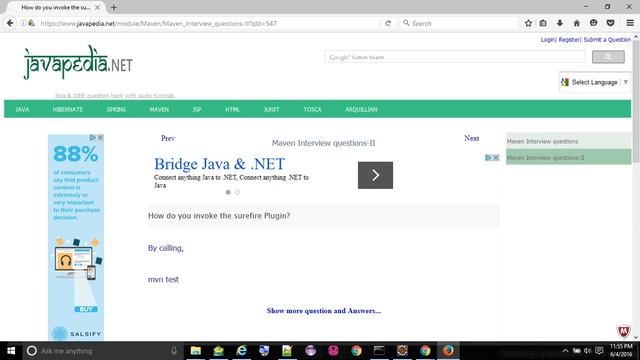Click into the Google Custom Search field
This screenshot has height=360, width=640.
[455, 57]
